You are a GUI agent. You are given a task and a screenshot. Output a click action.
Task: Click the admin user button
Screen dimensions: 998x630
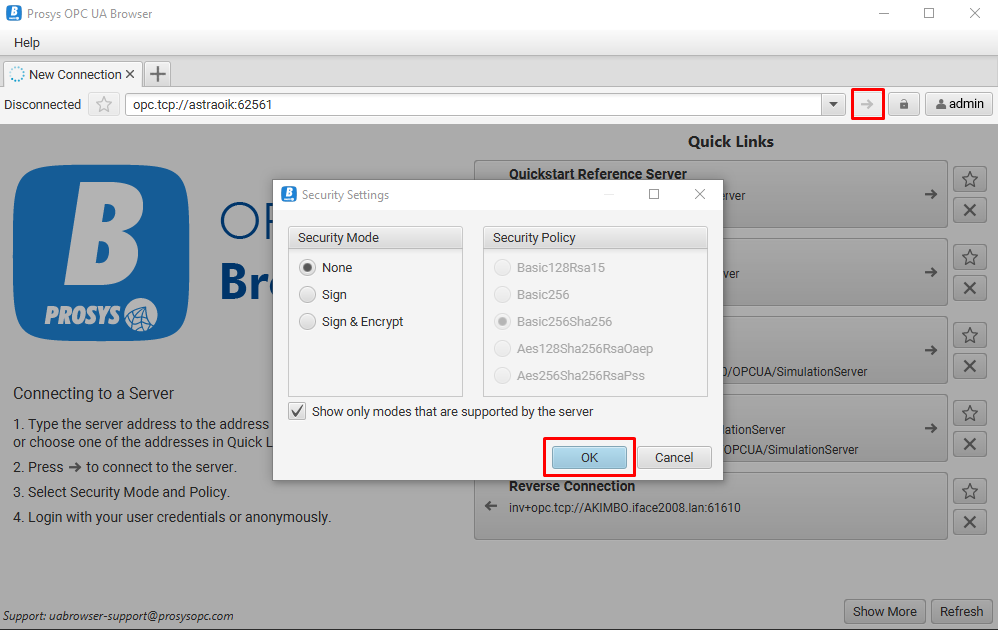pos(958,104)
